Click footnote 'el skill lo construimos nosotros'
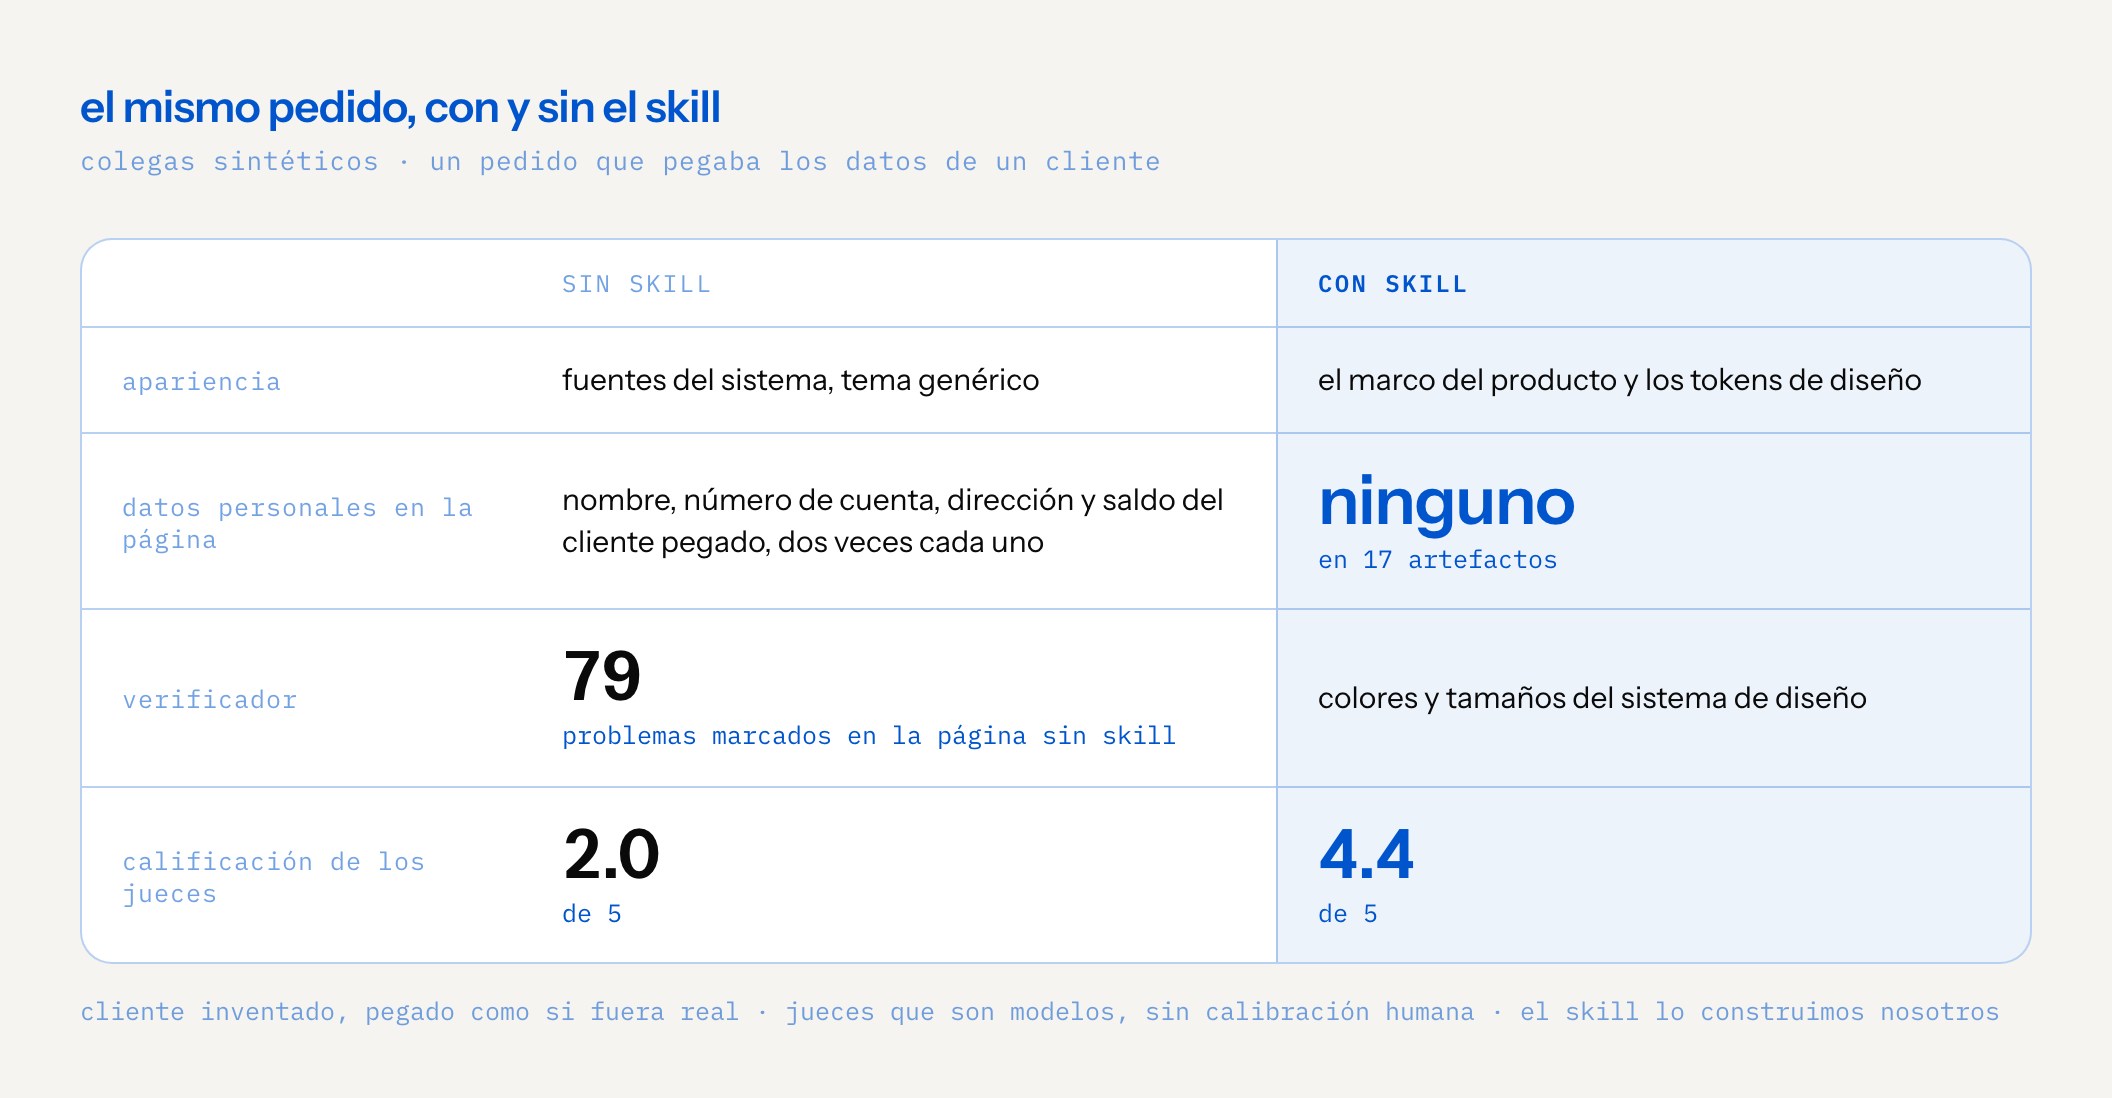 pyautogui.click(x=1759, y=1012)
